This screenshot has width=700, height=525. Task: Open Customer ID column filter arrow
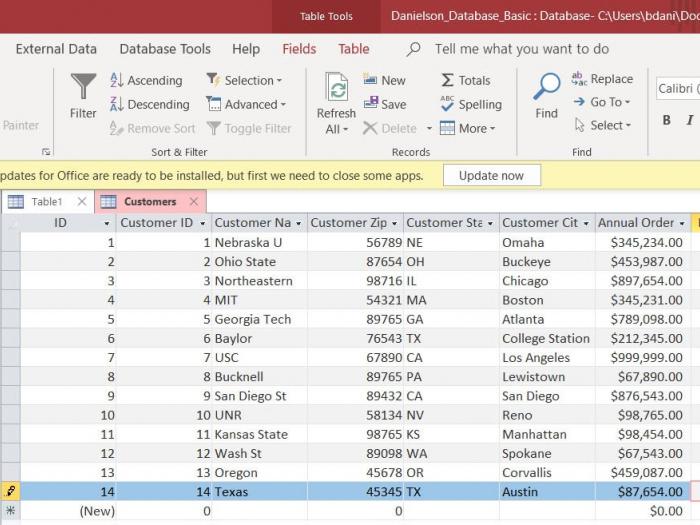[203, 223]
